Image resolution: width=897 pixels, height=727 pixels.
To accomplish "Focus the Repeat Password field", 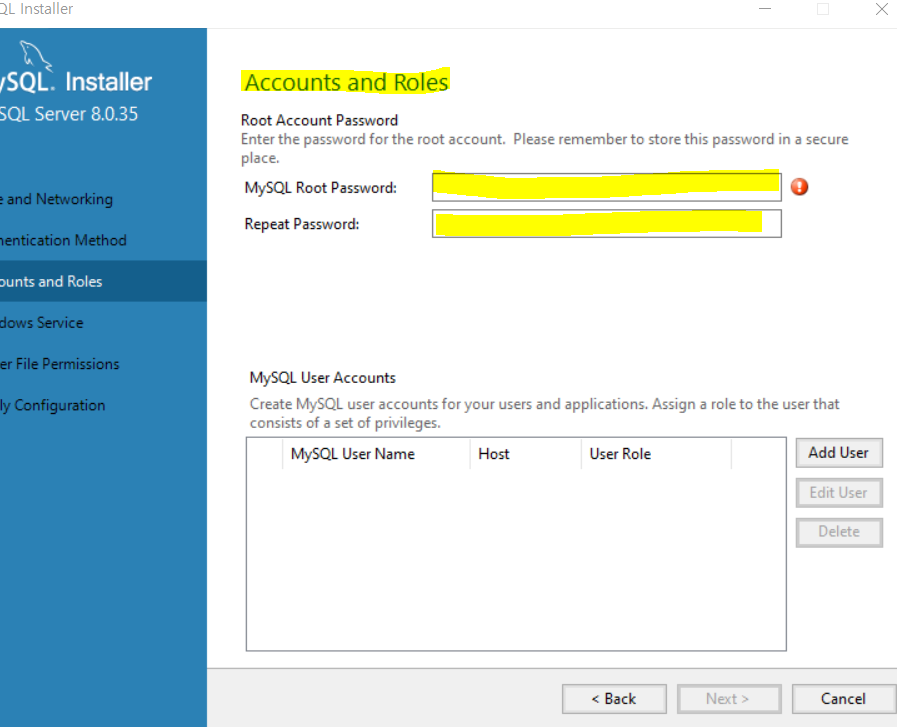I will tap(606, 223).
